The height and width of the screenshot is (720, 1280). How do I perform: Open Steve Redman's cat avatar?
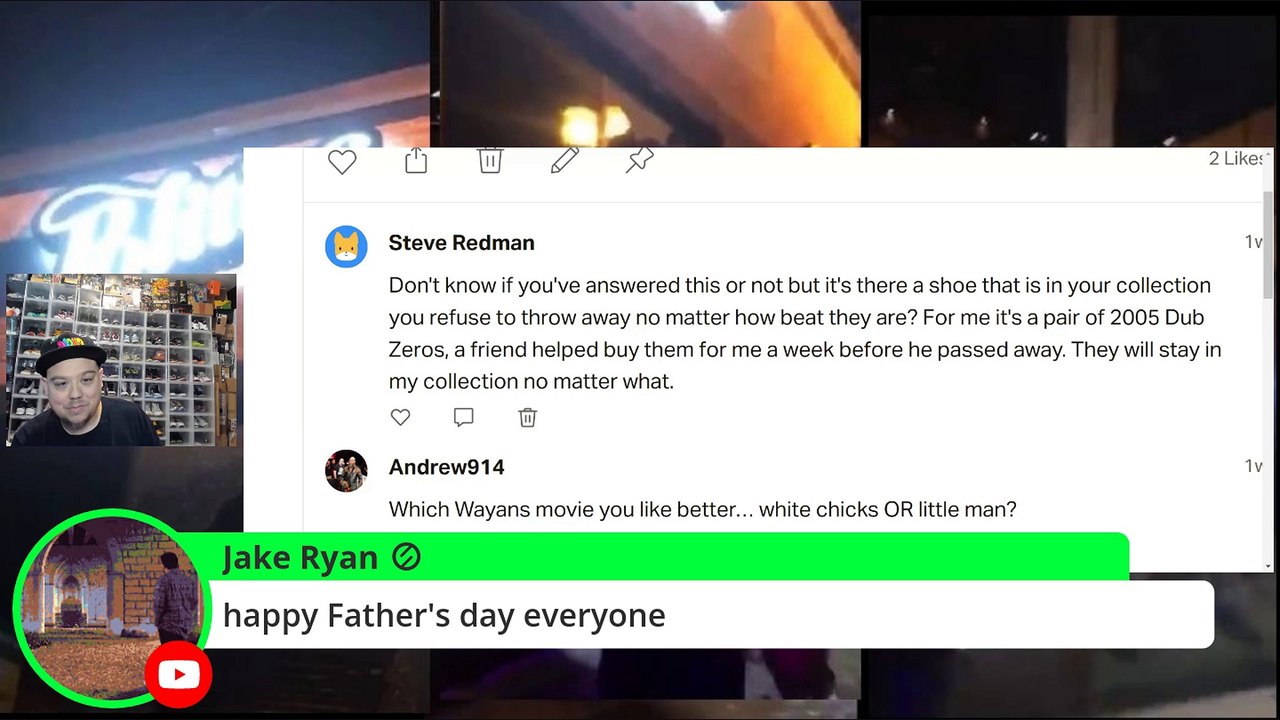(x=346, y=246)
